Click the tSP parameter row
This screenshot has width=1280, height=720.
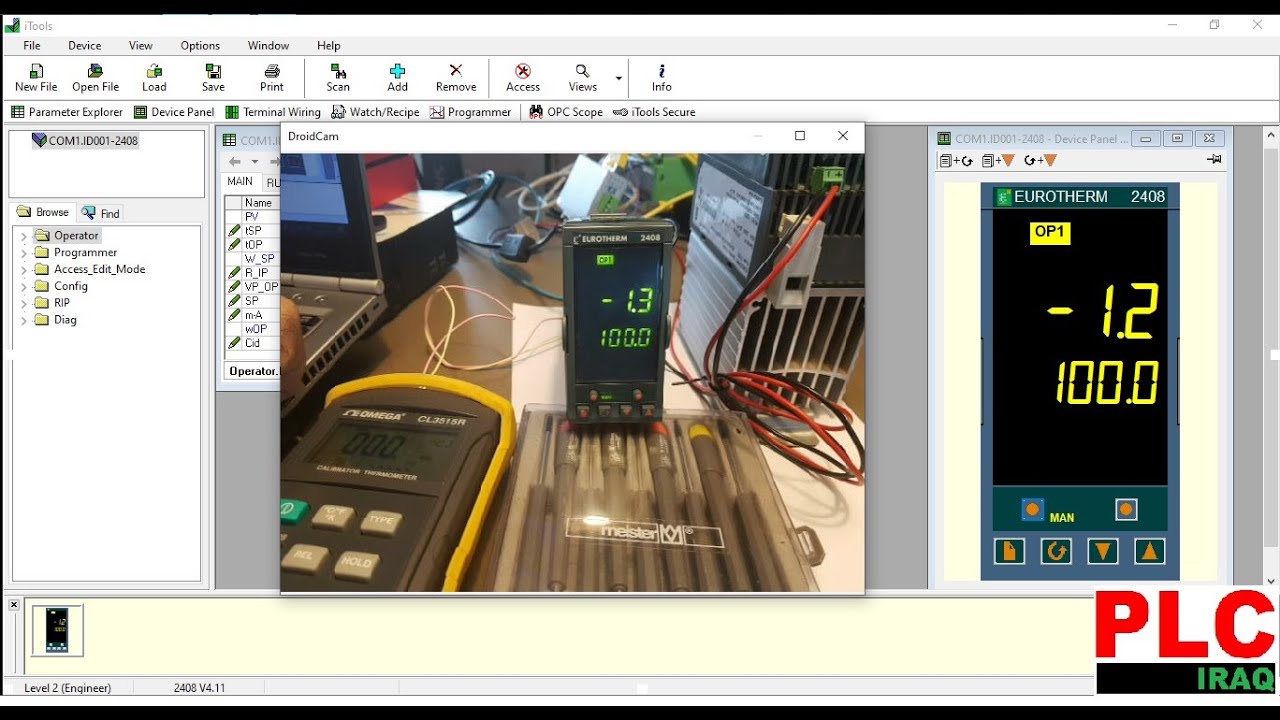[x=251, y=230]
